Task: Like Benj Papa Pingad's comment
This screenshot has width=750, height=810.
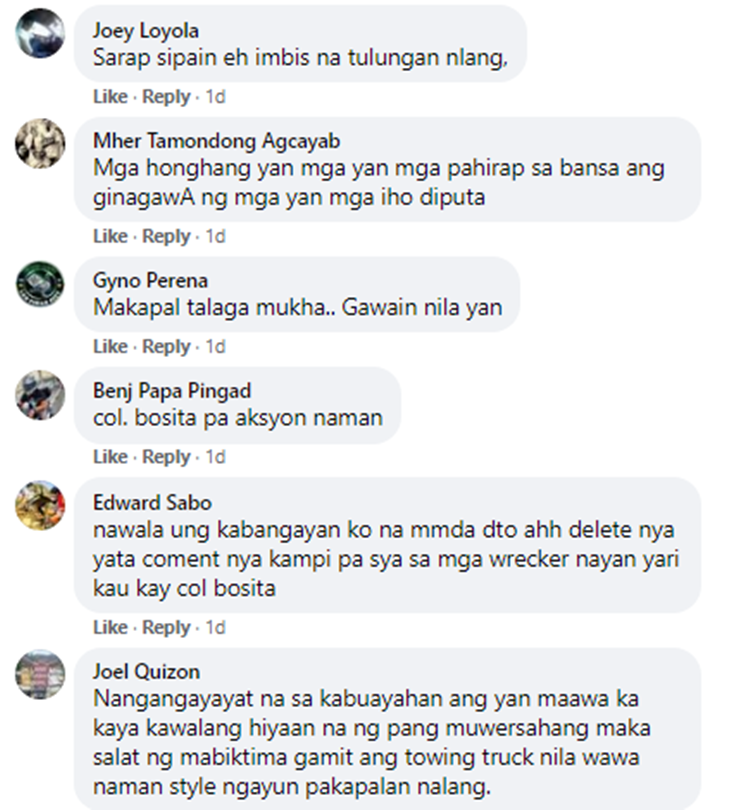Action: pyautogui.click(x=110, y=457)
